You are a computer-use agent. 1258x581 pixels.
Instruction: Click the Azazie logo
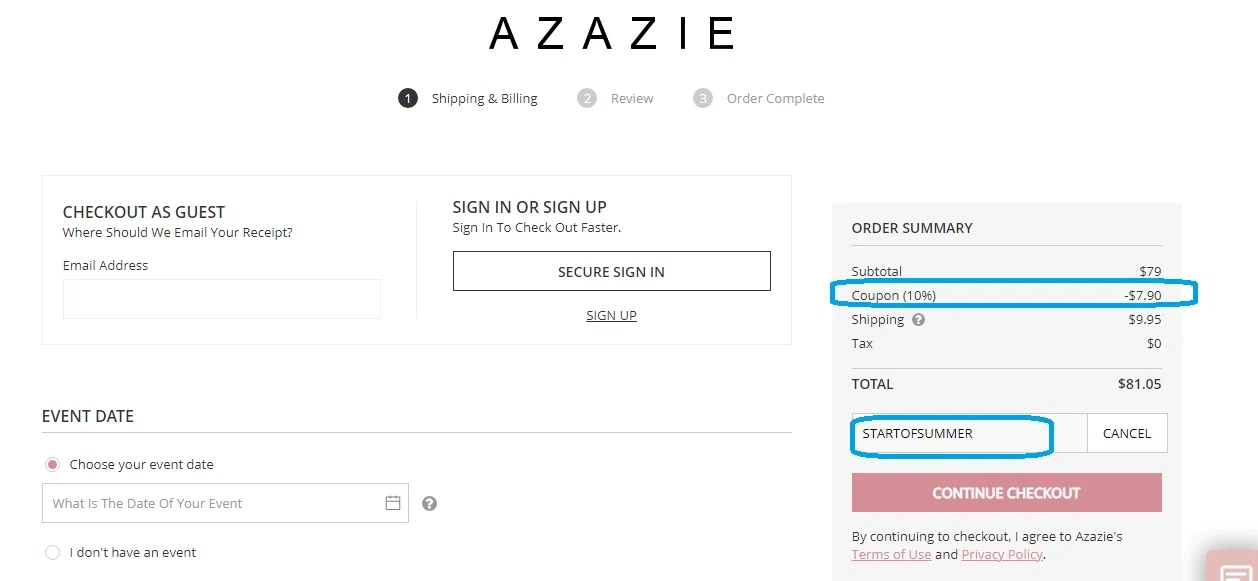tap(612, 34)
